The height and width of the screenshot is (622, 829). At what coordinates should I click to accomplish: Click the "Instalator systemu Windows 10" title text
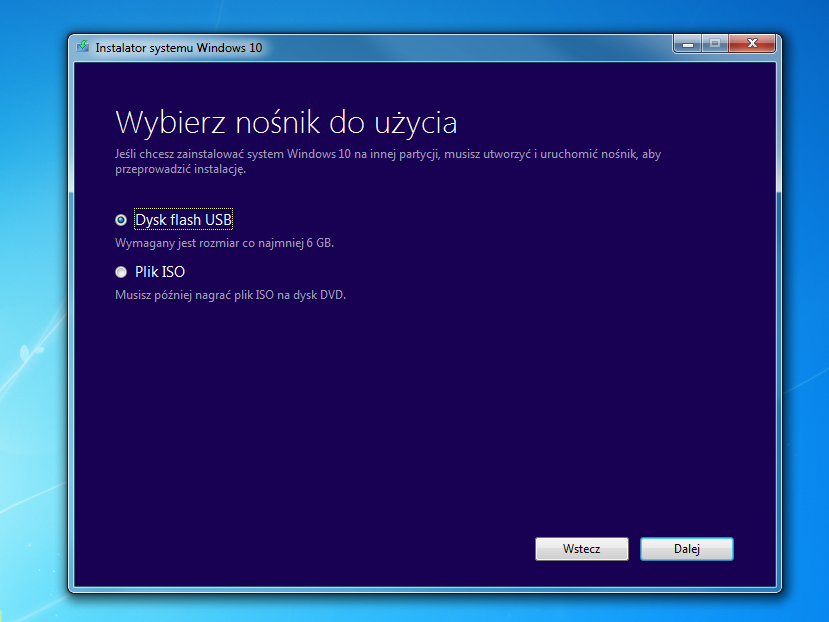point(179,48)
